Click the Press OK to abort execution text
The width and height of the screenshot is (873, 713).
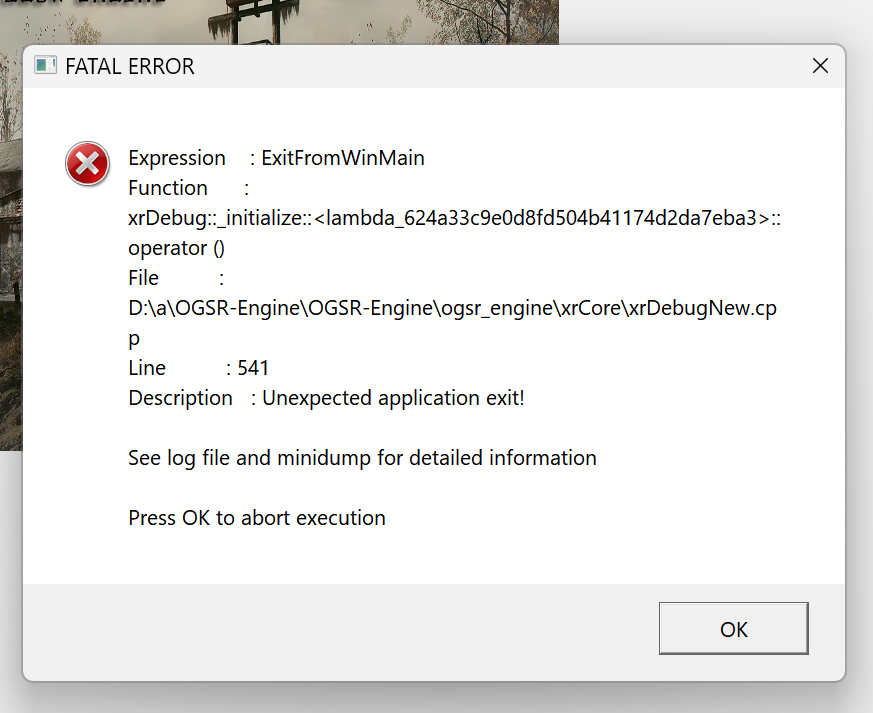pos(257,518)
